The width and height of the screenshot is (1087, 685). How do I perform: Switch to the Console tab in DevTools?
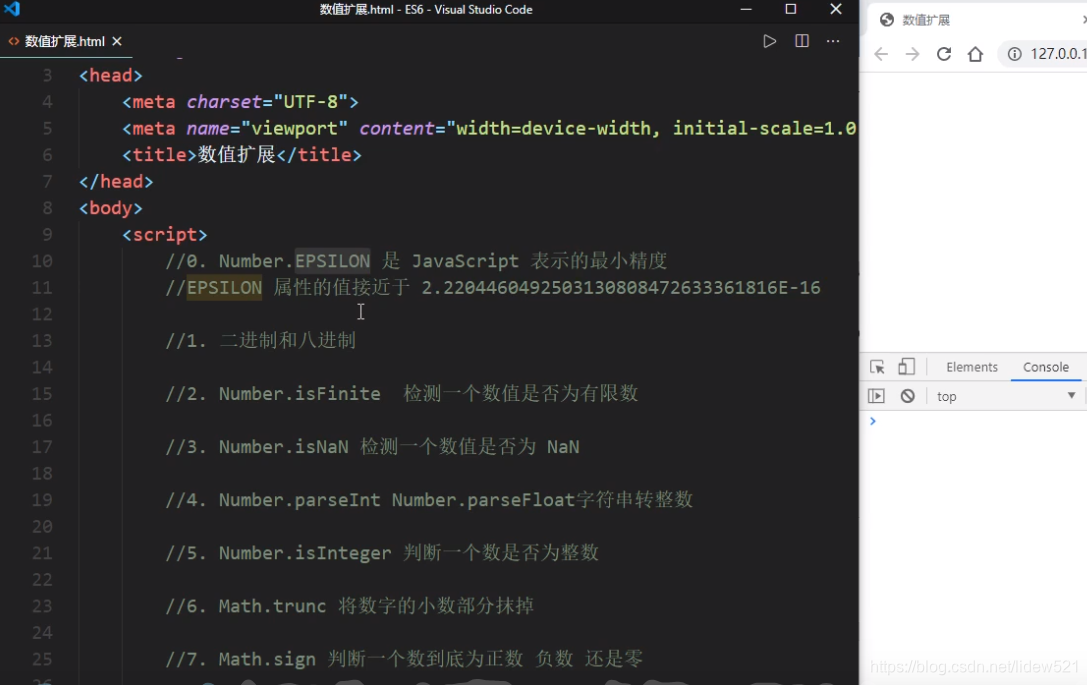click(x=1045, y=367)
